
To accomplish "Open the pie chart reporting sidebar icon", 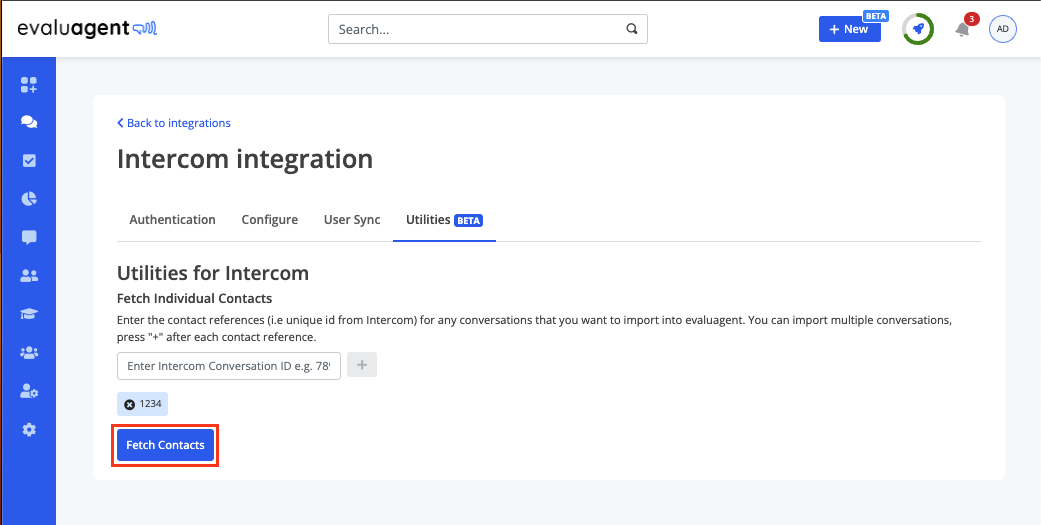I will coord(29,199).
